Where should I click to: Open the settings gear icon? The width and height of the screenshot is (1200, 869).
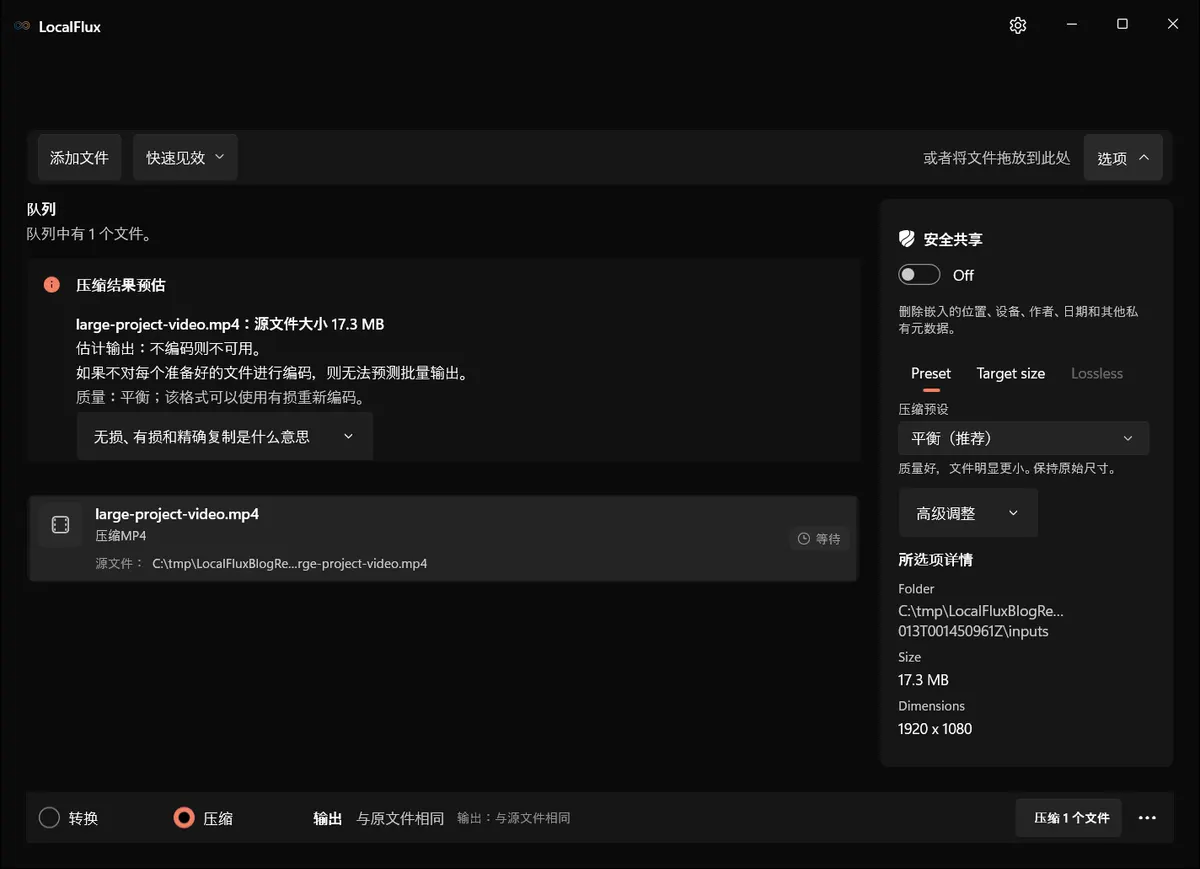tap(1018, 25)
